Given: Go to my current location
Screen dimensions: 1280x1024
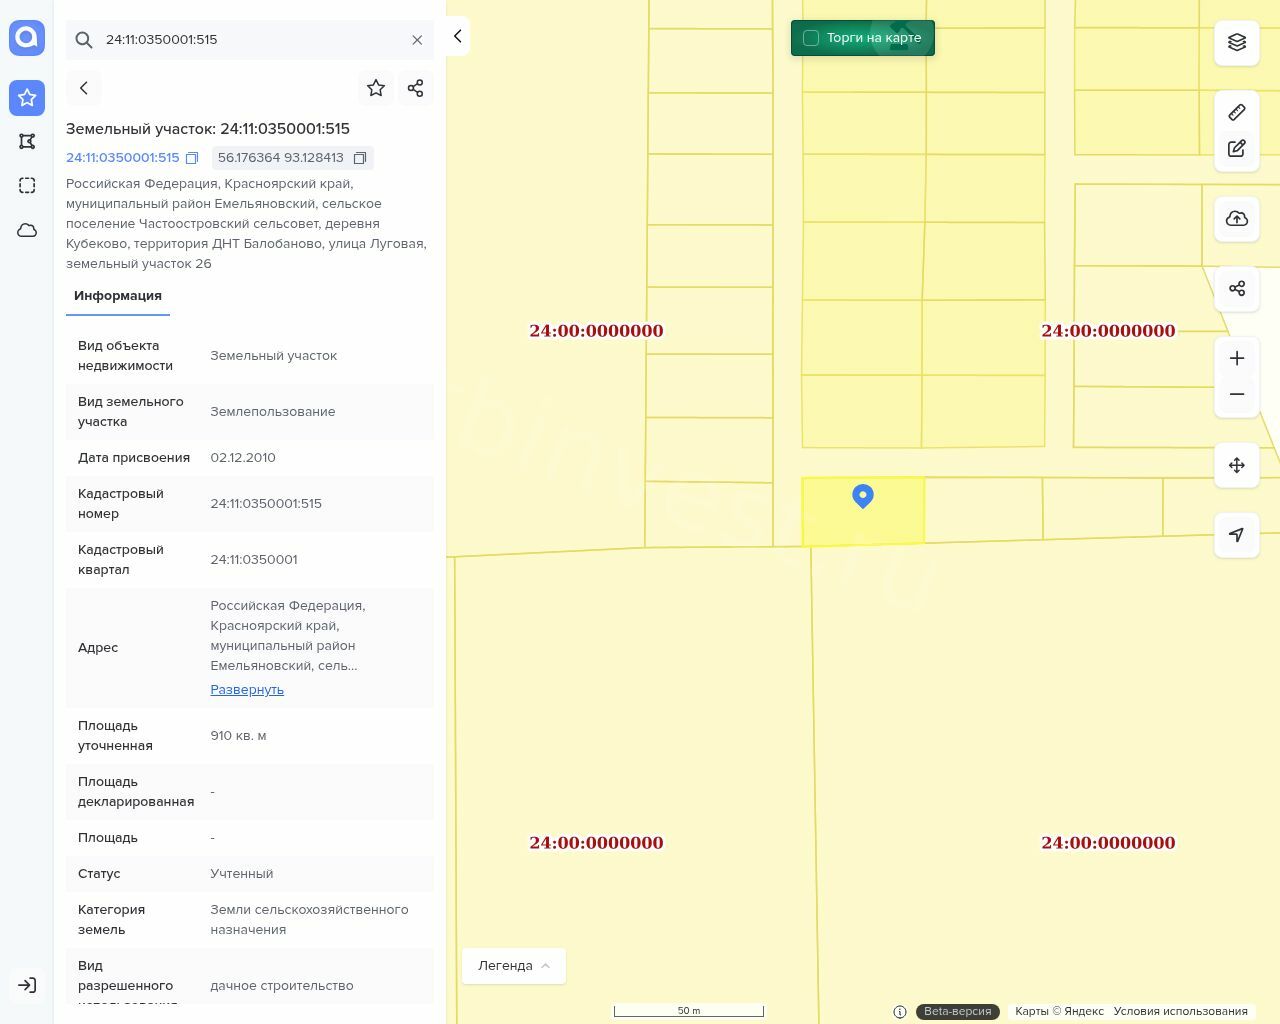Looking at the screenshot, I should click(x=1237, y=535).
